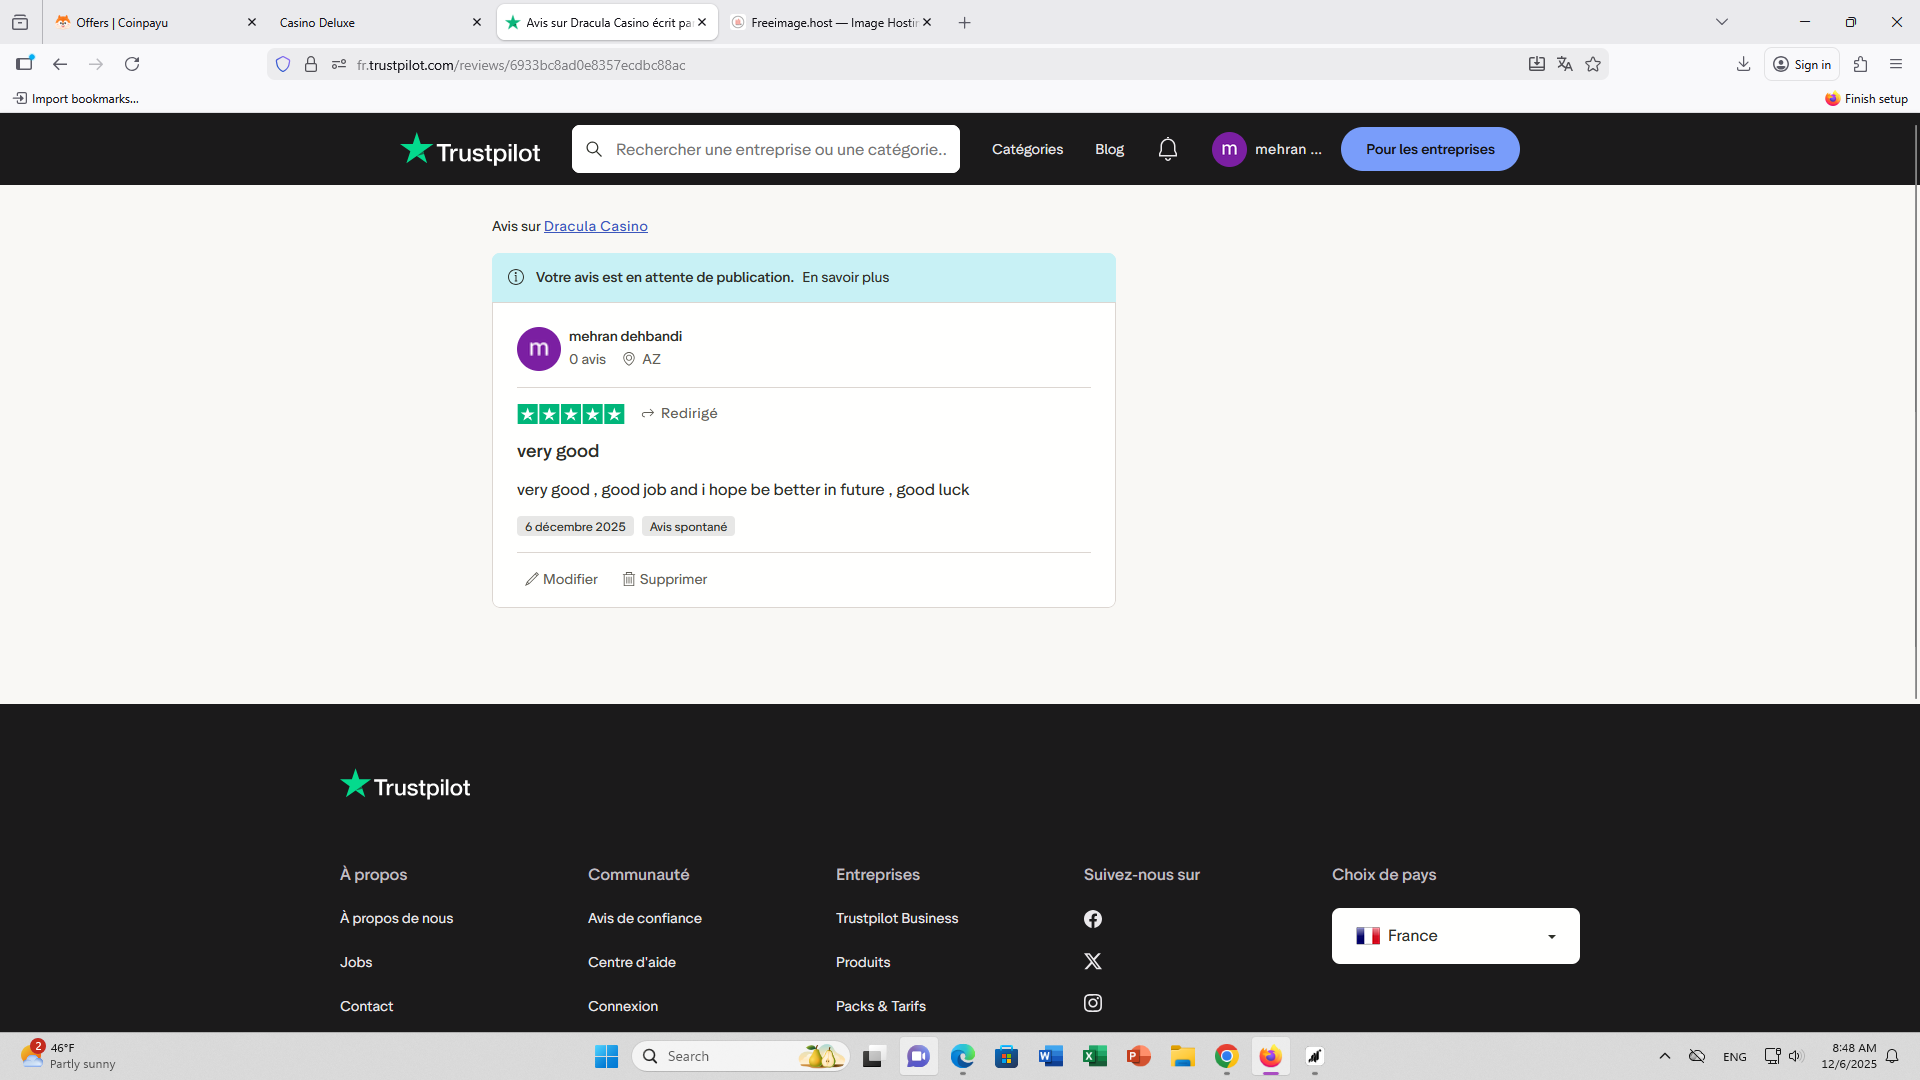This screenshot has width=1920, height=1080.
Task: Open the Instagram icon in footer
Action: tap(1093, 1003)
